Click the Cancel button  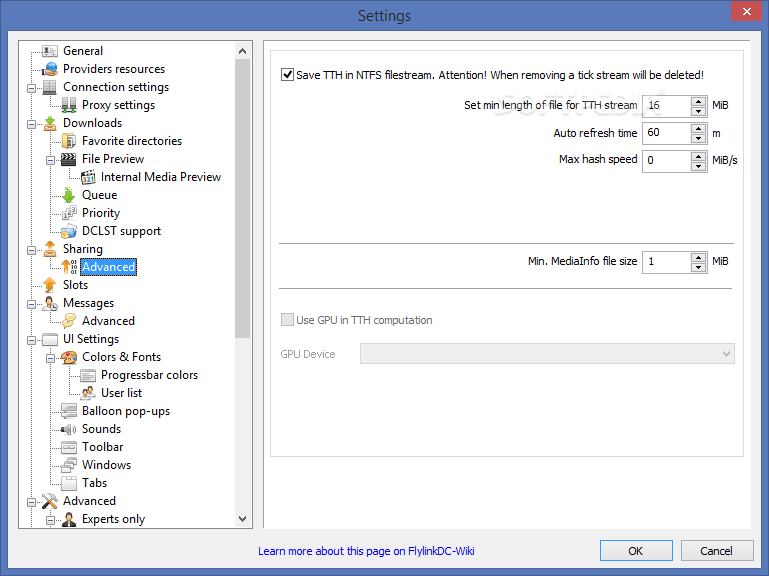(717, 550)
